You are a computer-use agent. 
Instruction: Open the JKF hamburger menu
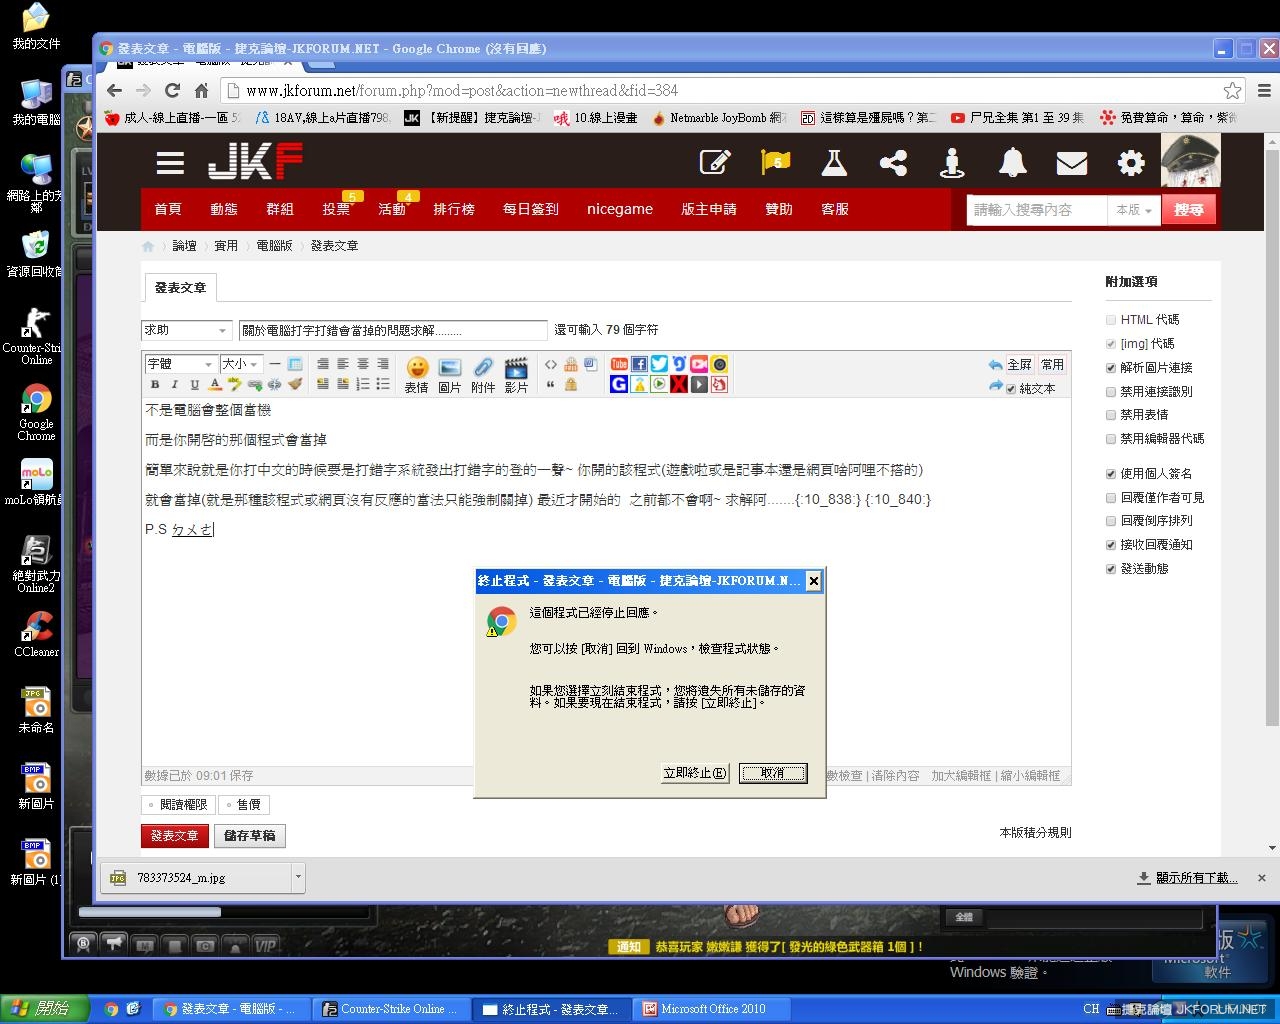coord(170,163)
